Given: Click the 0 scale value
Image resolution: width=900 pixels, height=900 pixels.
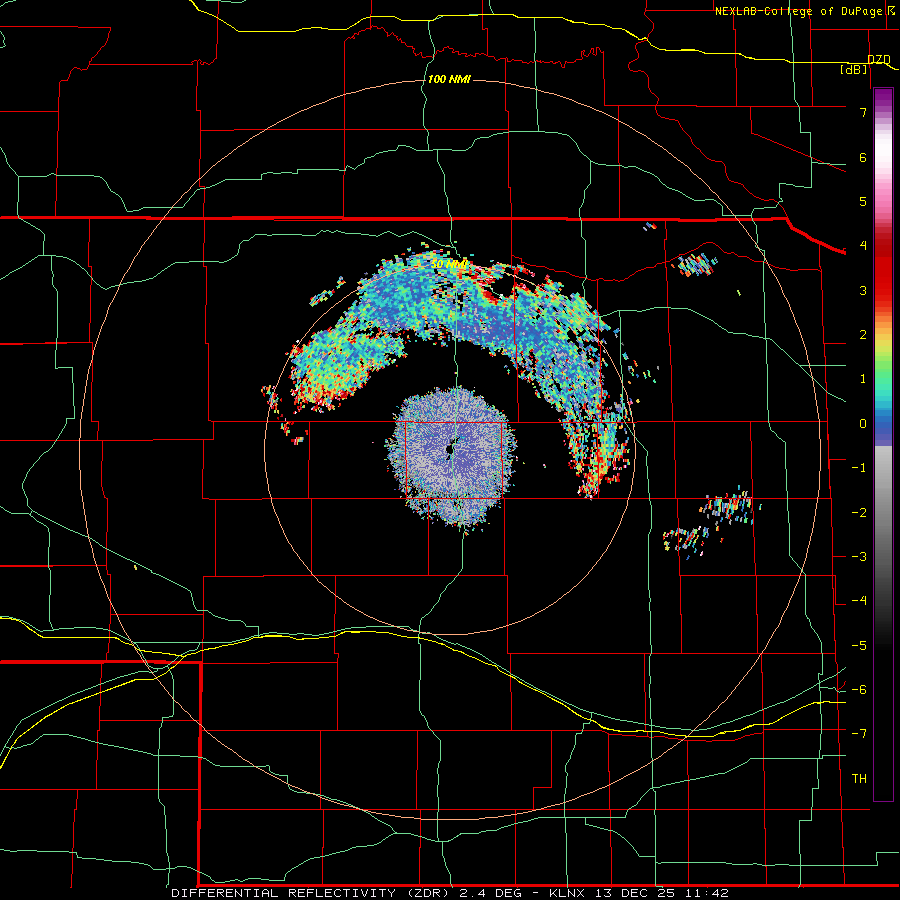Looking at the screenshot, I should 863,424.
